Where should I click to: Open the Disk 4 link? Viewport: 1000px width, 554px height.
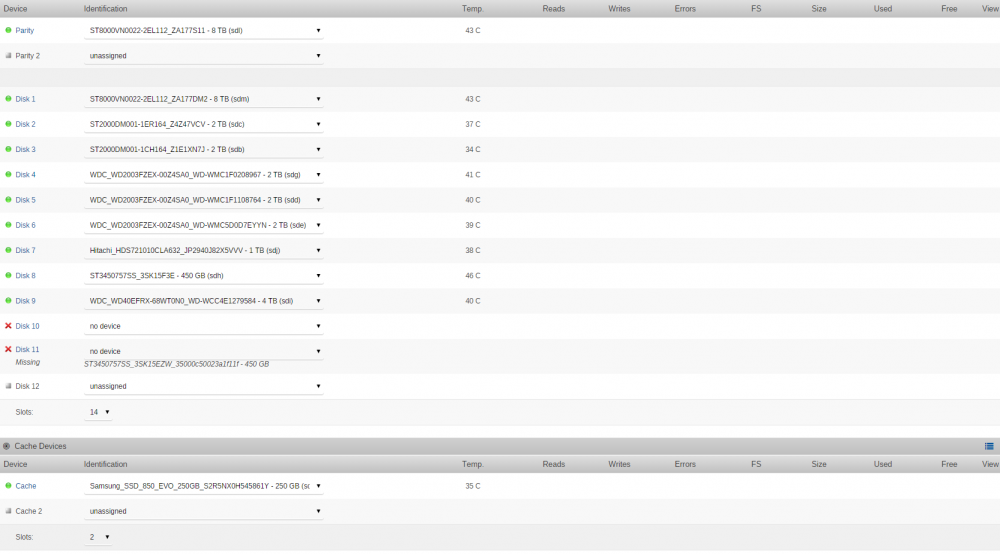[x=26, y=175]
